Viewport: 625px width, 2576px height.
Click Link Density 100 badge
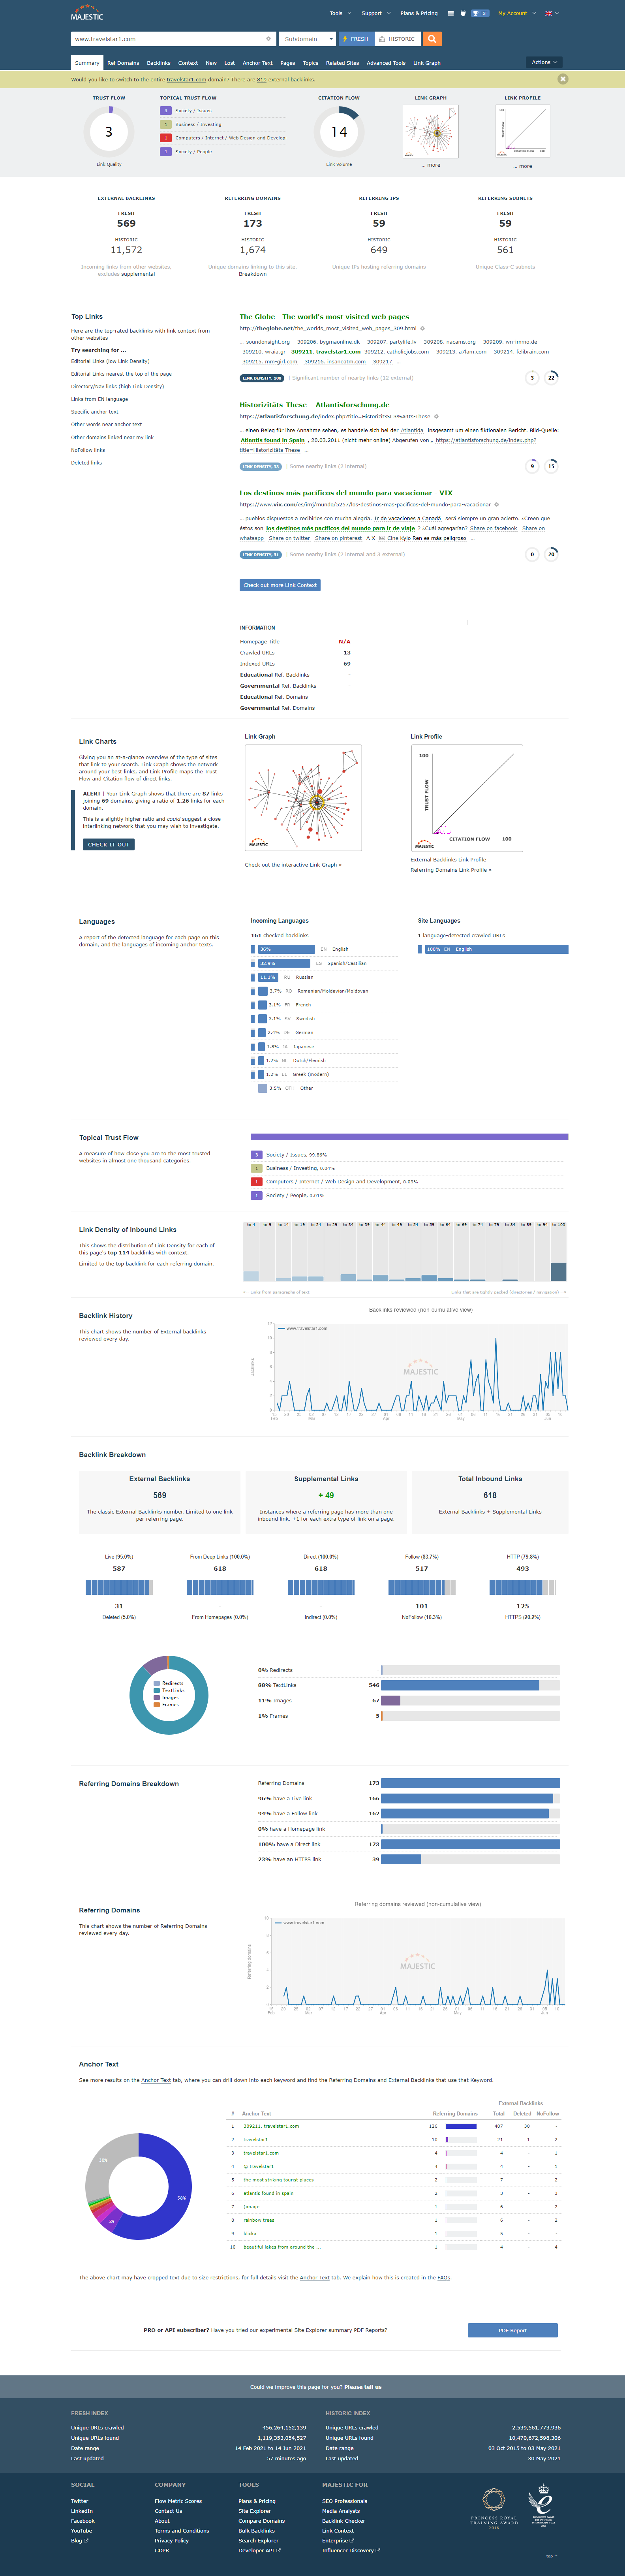pos(262,378)
